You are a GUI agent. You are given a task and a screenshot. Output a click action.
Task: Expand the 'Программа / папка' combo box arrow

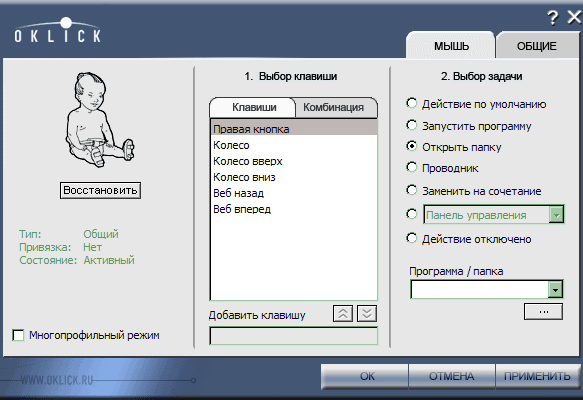tap(555, 289)
